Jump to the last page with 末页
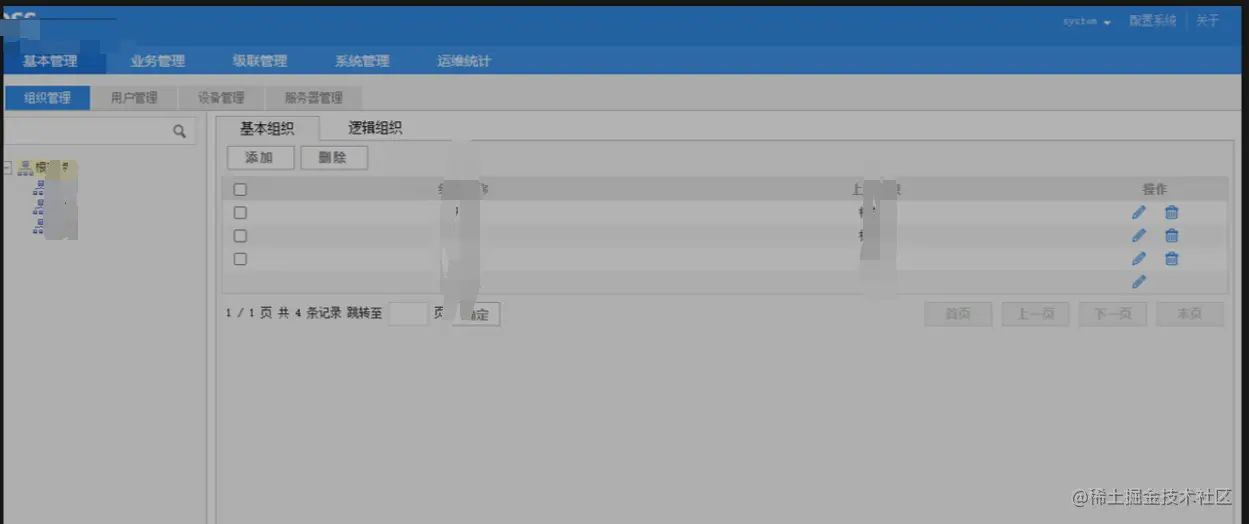 coord(1190,314)
